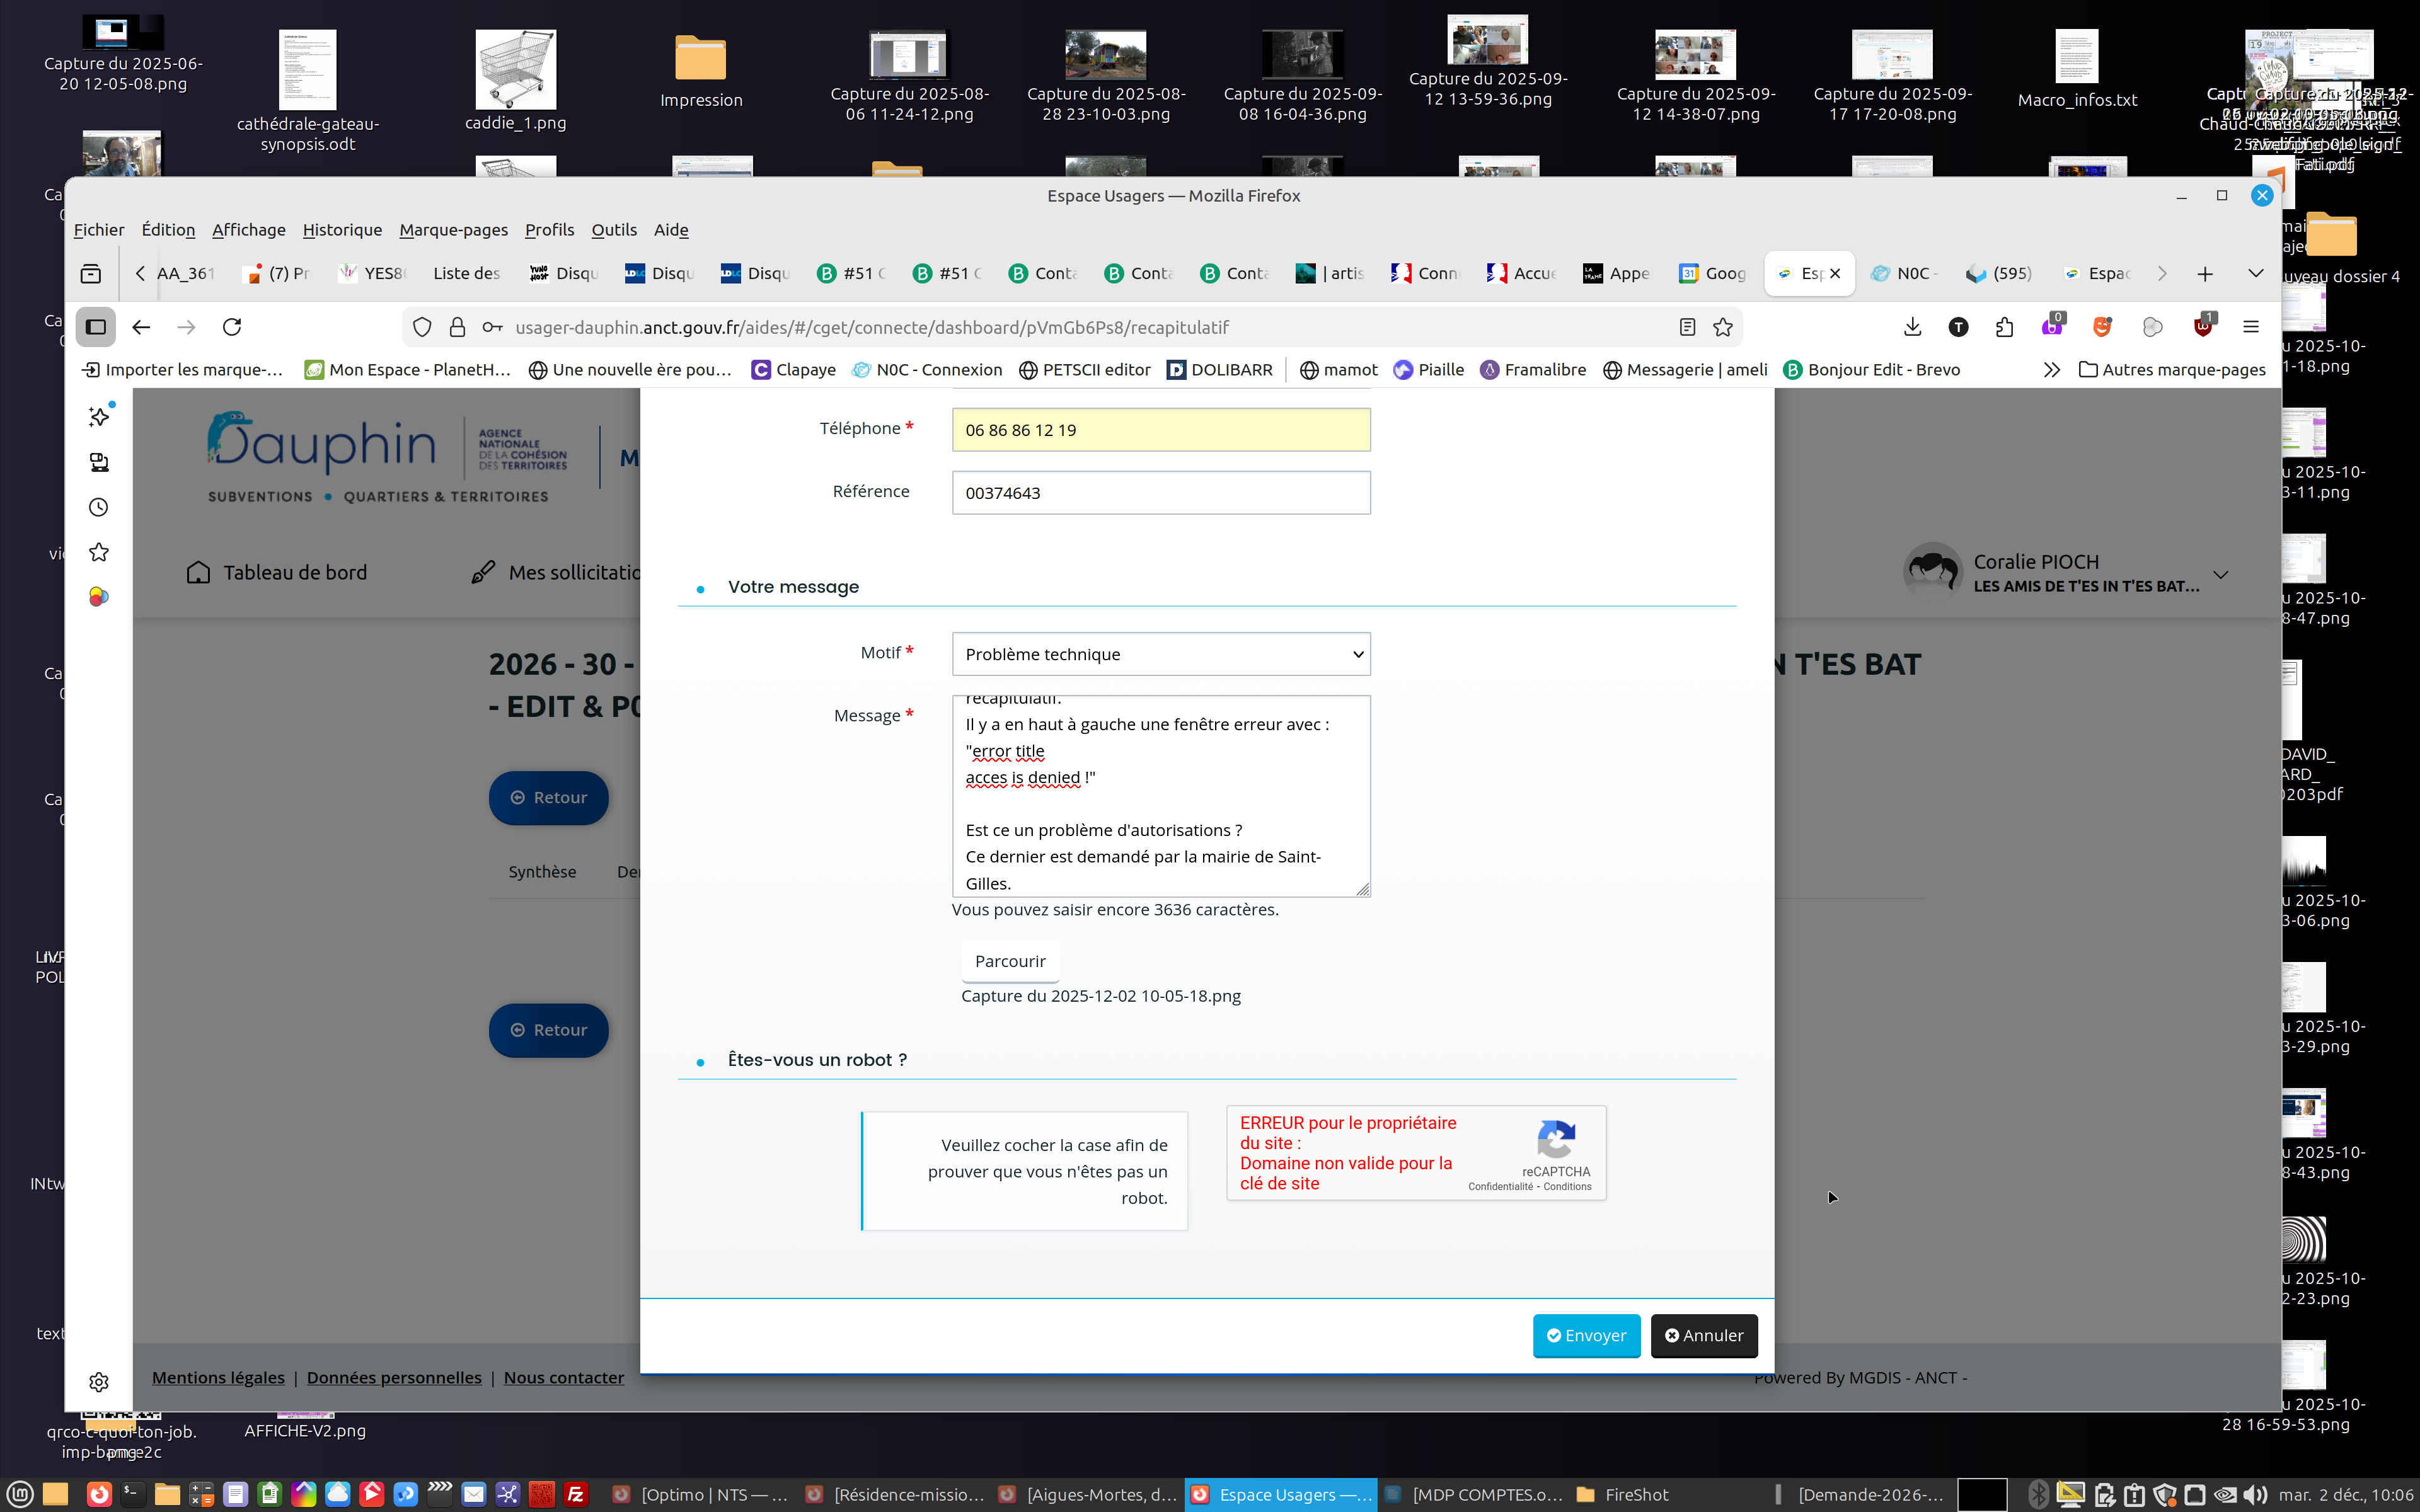Switch to the NOC browser tab
This screenshot has width=2420, height=1512.
tap(1903, 273)
